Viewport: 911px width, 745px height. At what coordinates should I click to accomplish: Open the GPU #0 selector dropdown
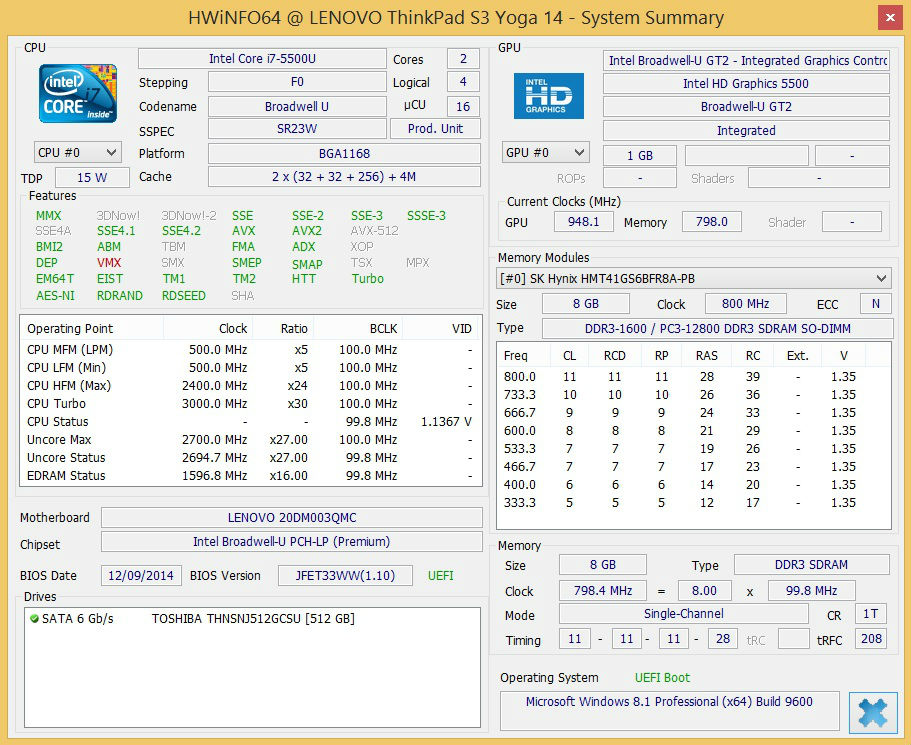click(x=545, y=153)
